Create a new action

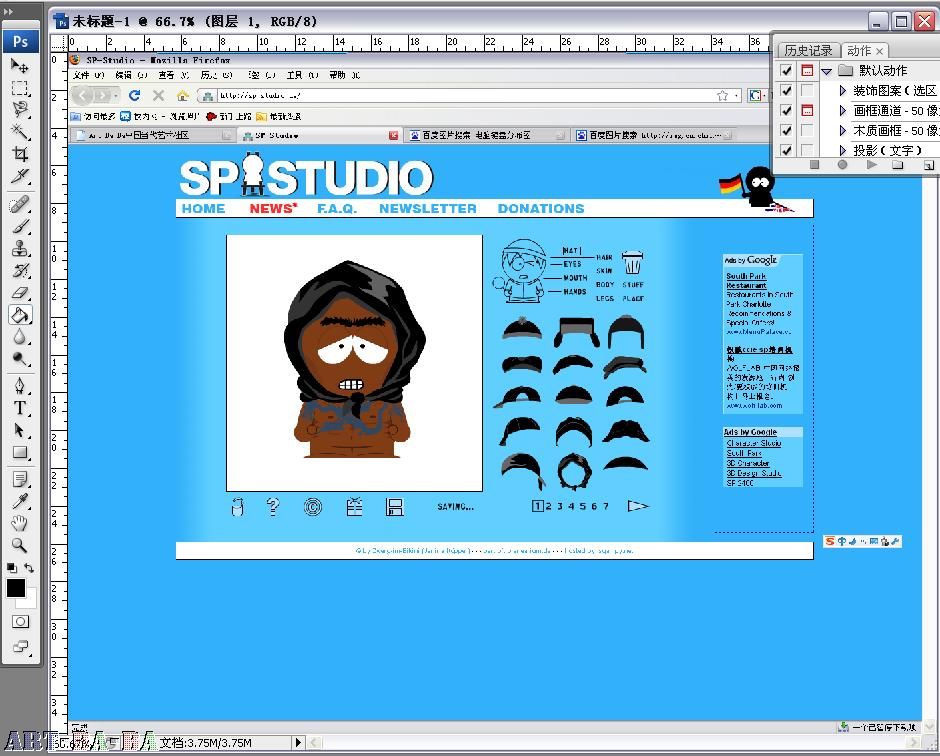(x=928, y=165)
